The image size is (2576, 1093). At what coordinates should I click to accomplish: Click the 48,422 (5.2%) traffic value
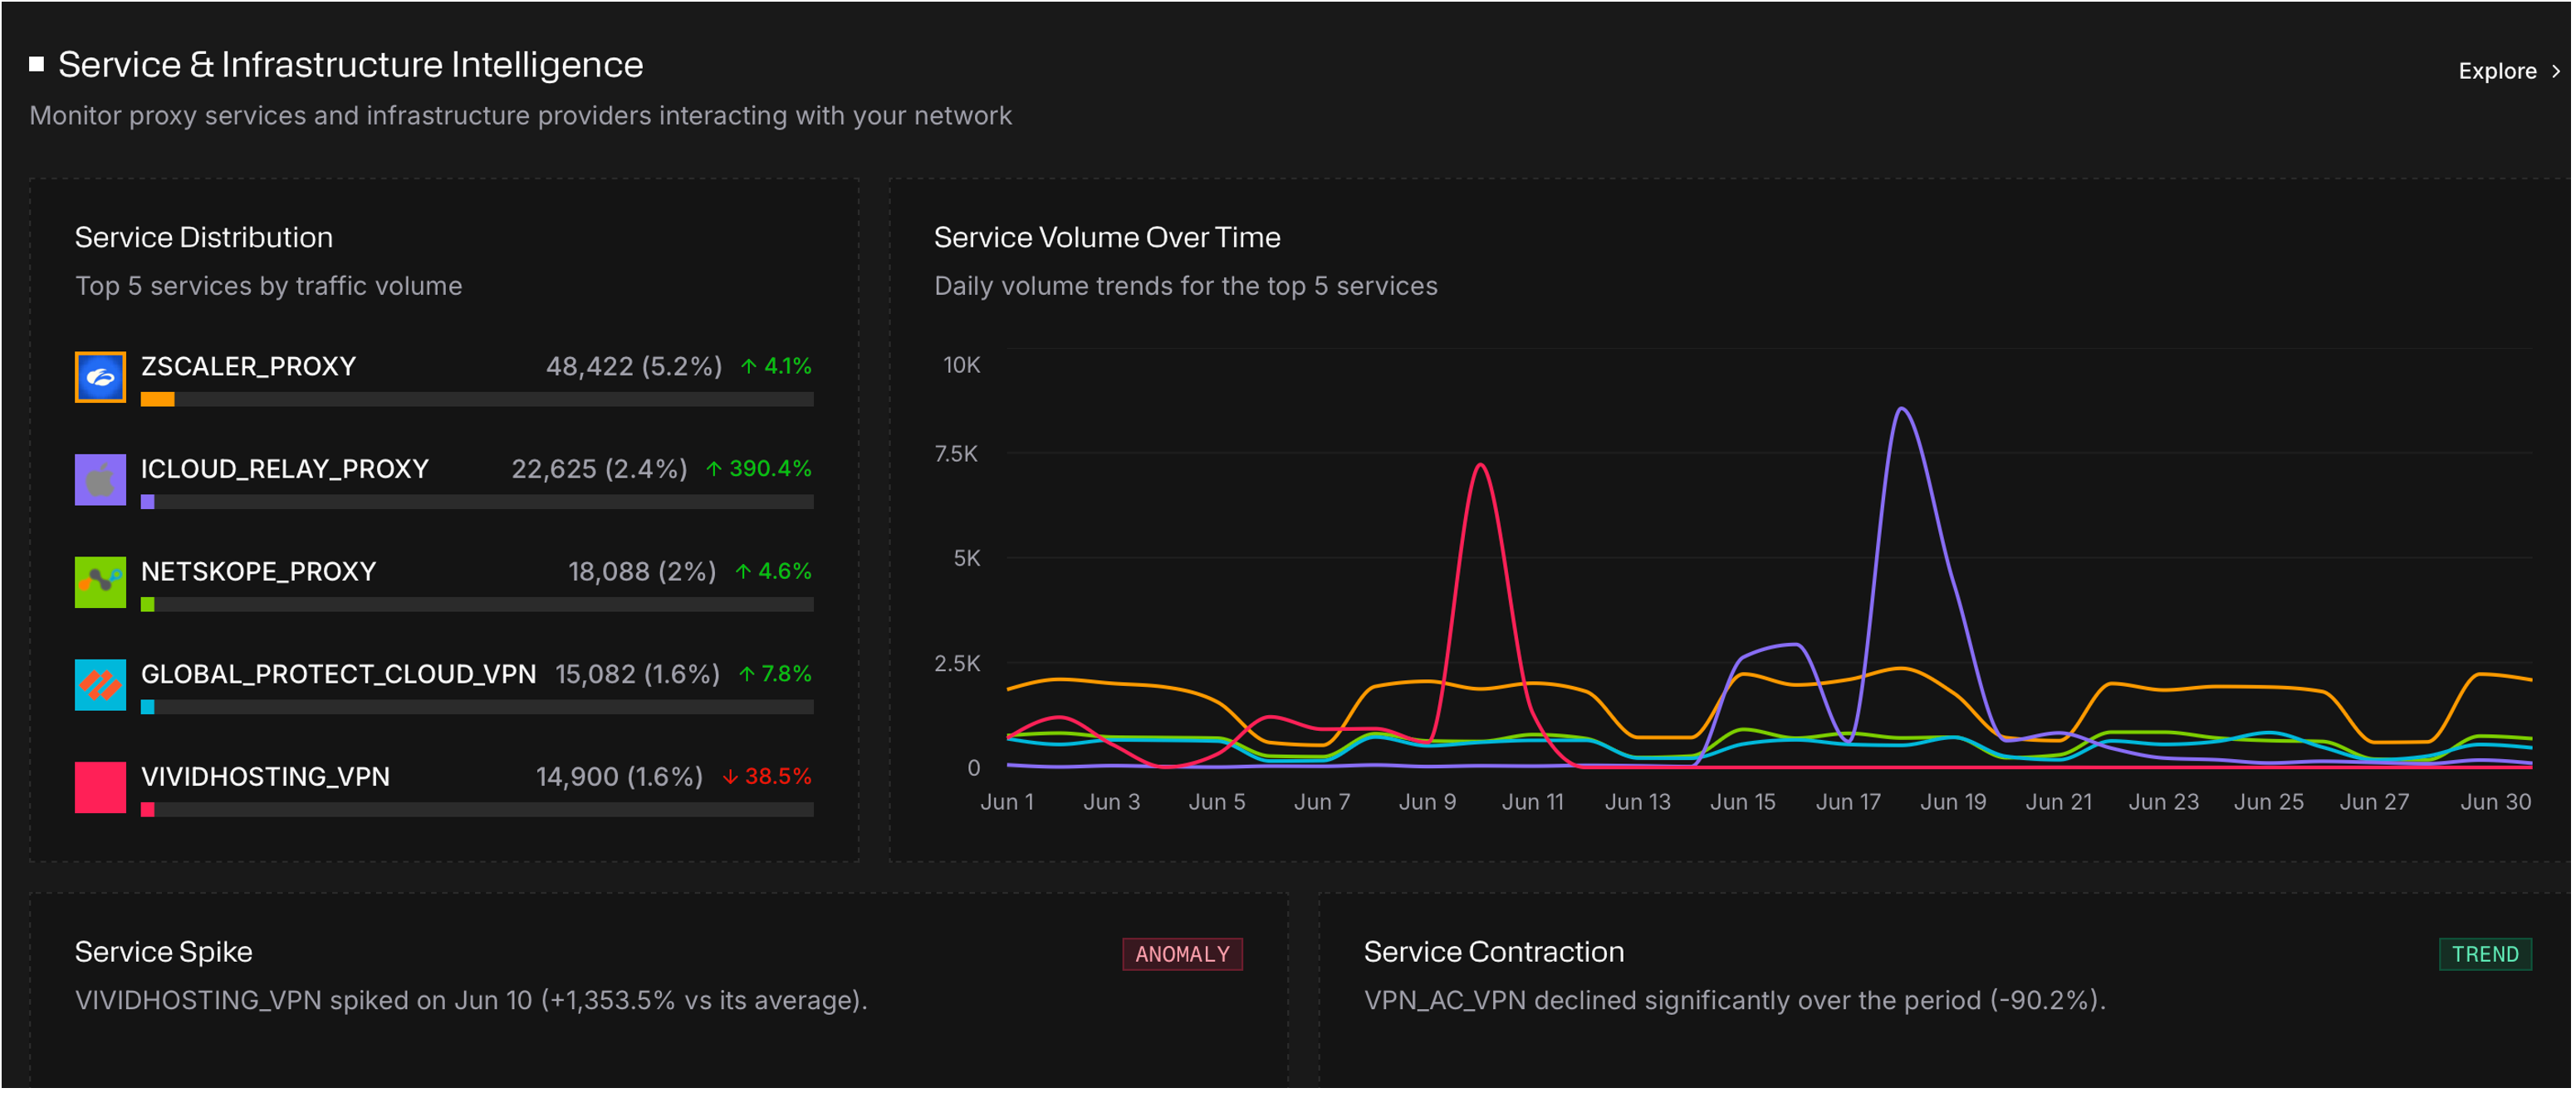[634, 367]
